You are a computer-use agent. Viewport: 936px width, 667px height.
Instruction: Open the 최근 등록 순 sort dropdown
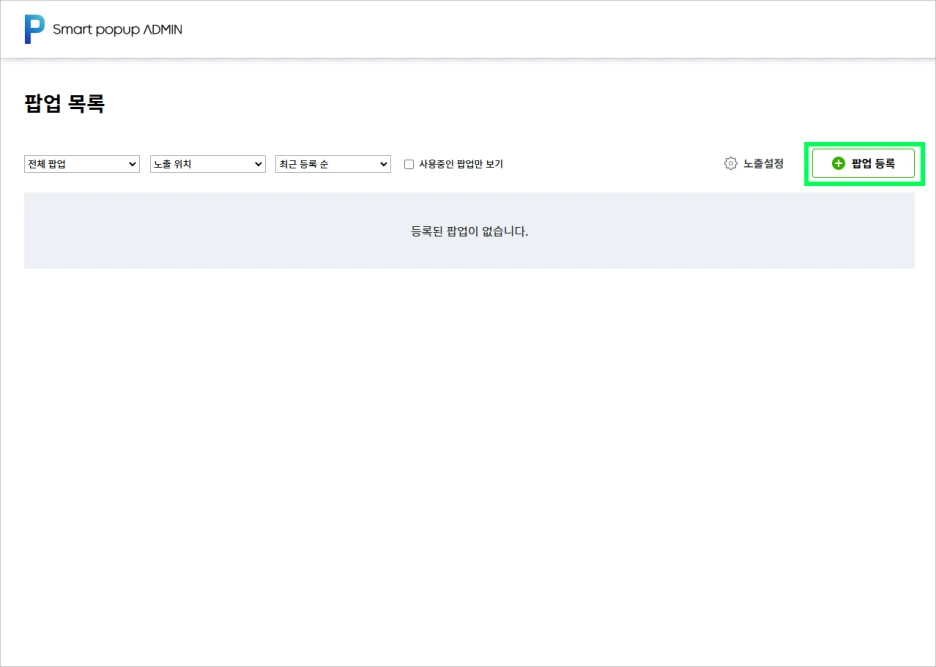click(332, 163)
